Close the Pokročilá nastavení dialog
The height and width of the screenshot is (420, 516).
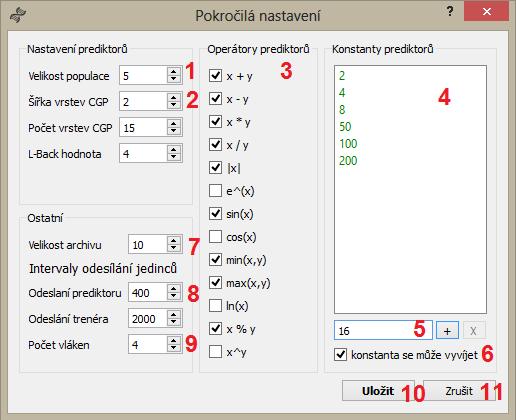point(486,12)
